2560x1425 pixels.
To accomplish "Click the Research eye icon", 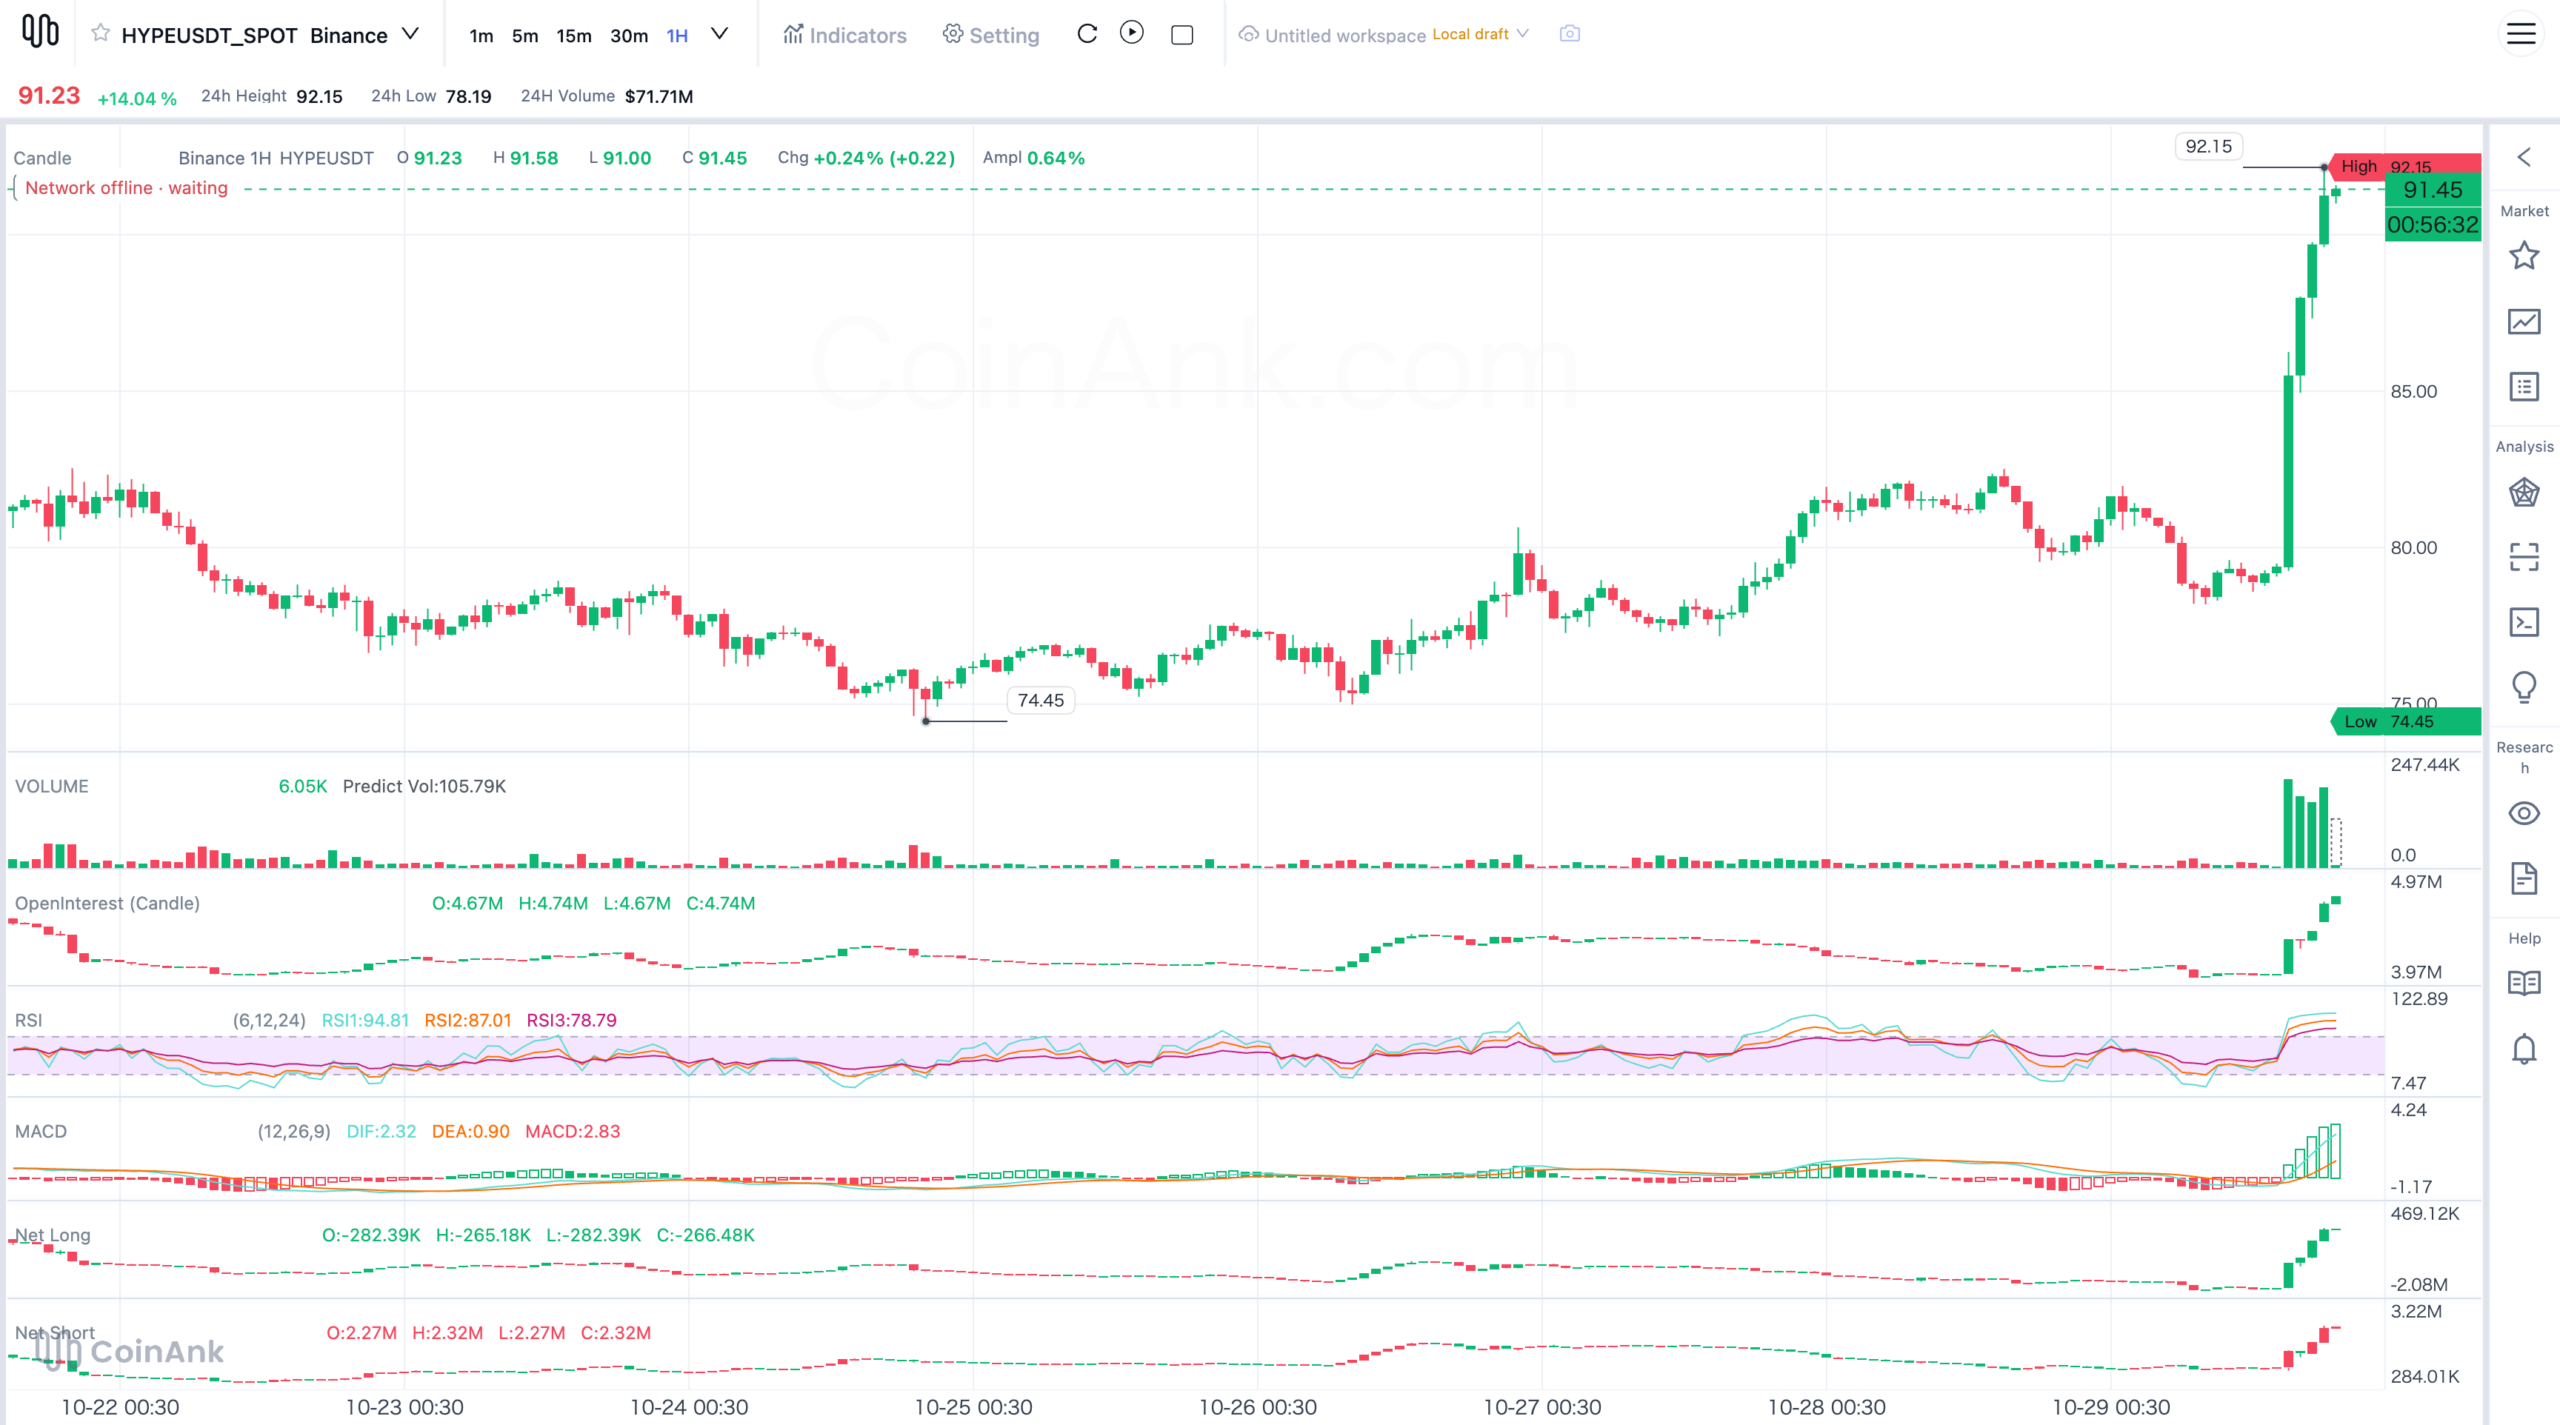I will coord(2524,813).
